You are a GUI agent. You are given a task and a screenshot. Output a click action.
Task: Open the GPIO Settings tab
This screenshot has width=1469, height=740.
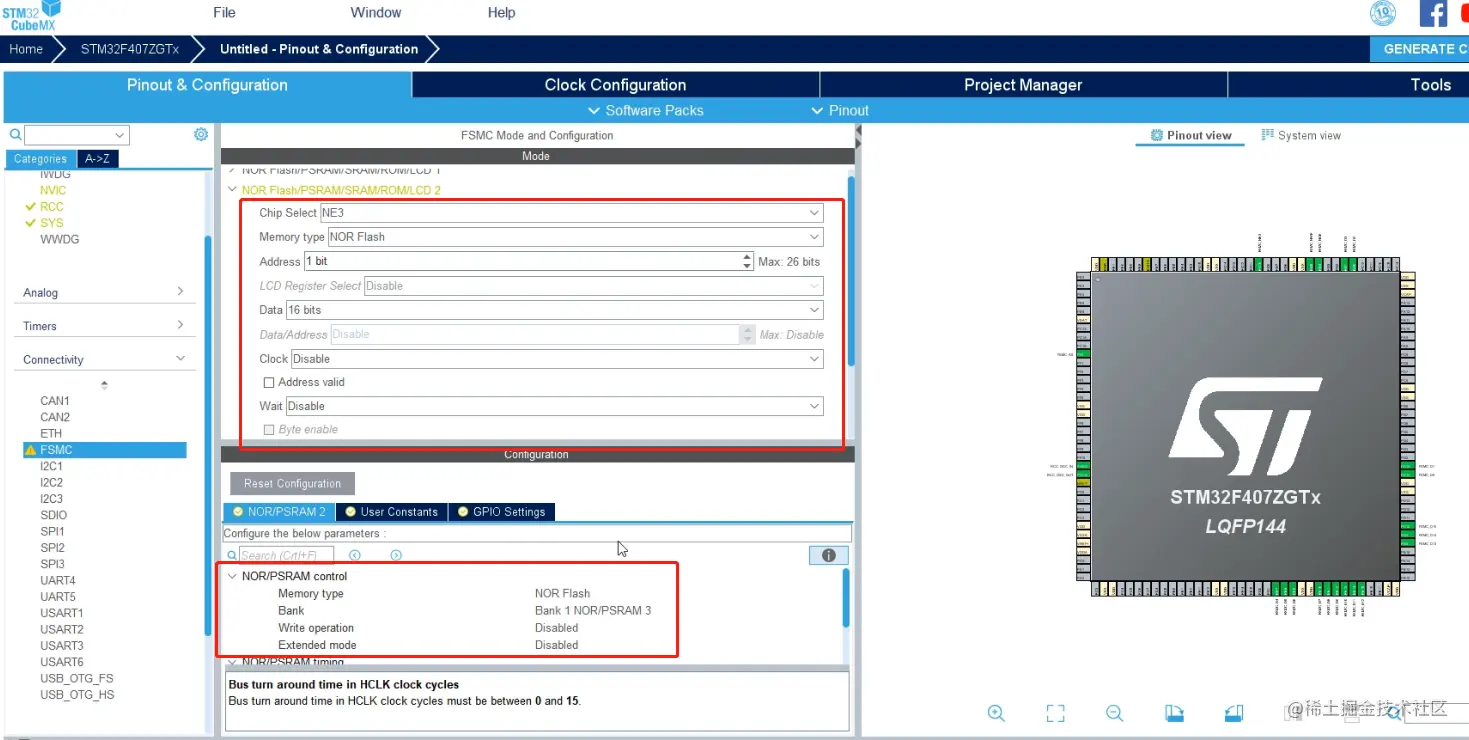click(x=501, y=512)
